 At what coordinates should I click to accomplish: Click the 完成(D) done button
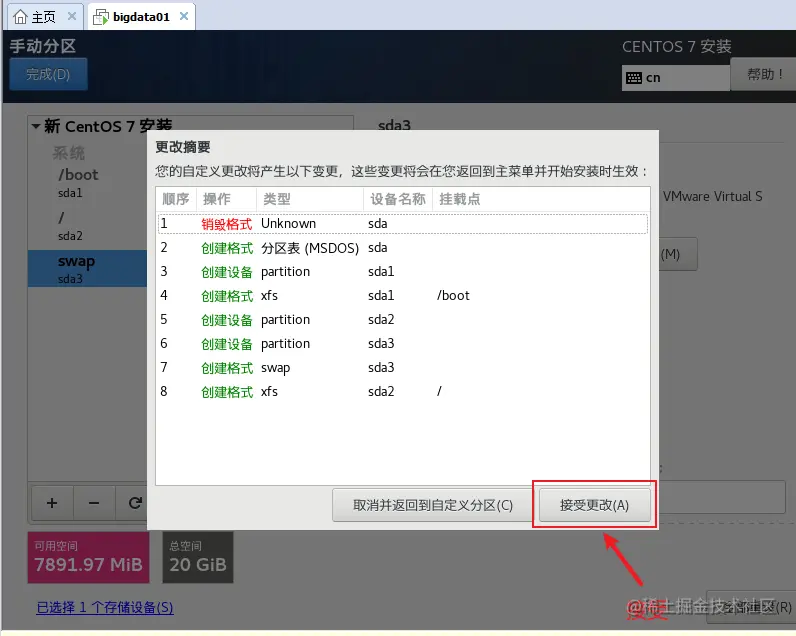(x=48, y=74)
